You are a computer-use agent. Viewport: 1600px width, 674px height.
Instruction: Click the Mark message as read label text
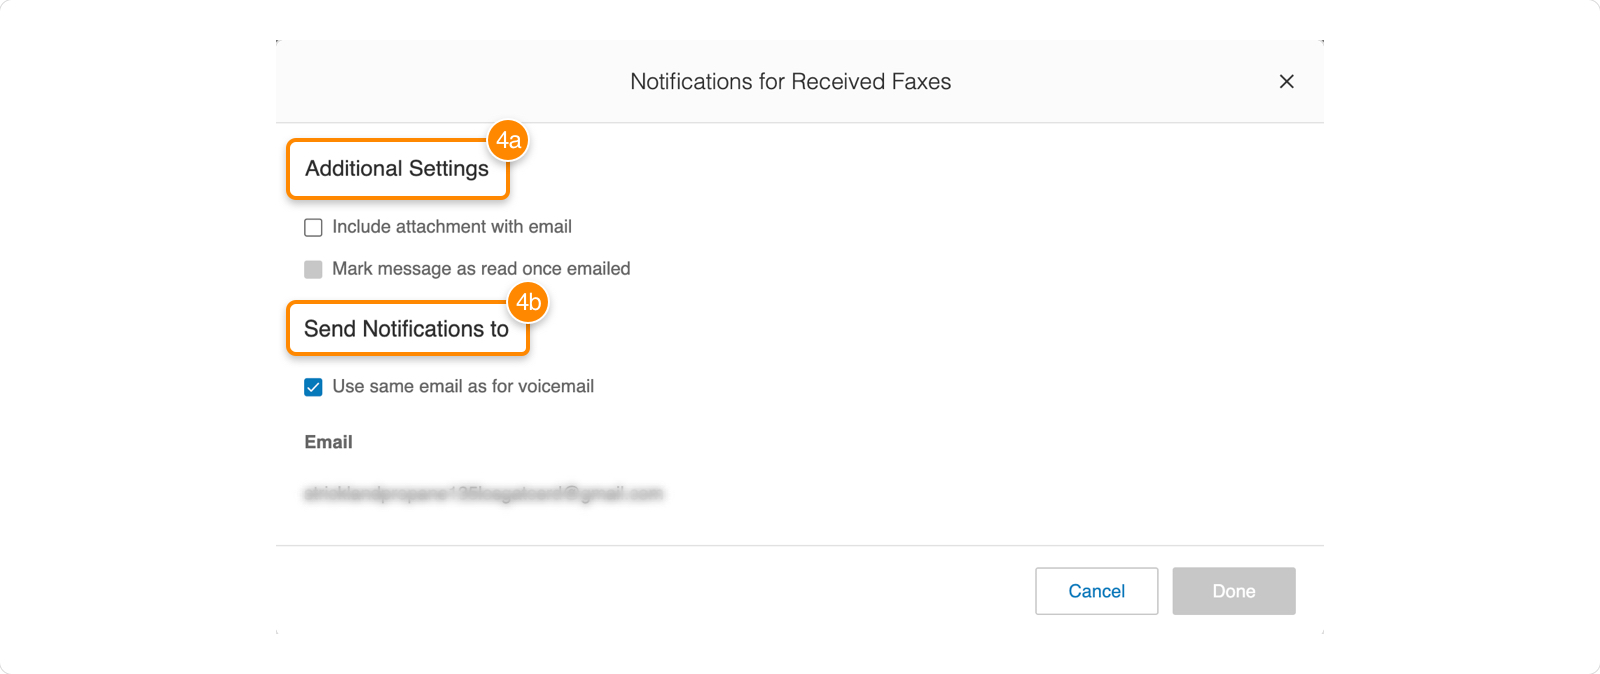click(x=482, y=268)
